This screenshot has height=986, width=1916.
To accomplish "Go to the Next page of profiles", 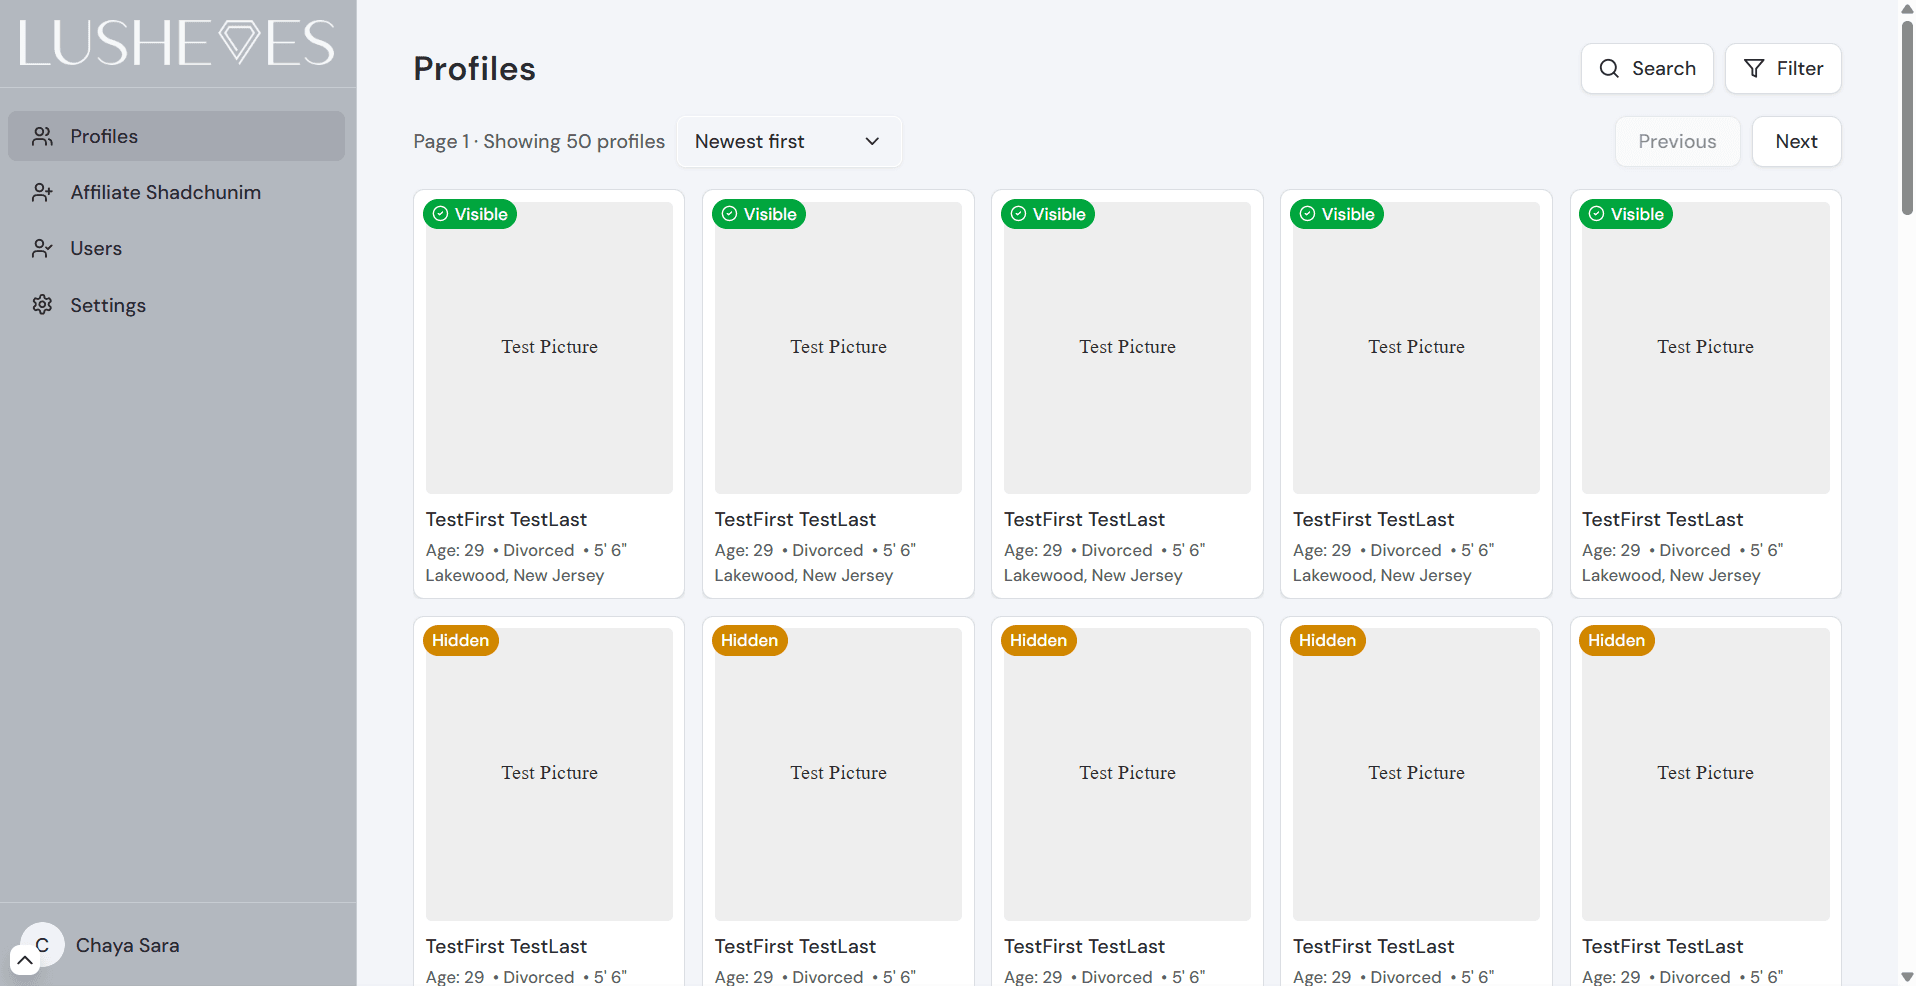I will point(1795,141).
